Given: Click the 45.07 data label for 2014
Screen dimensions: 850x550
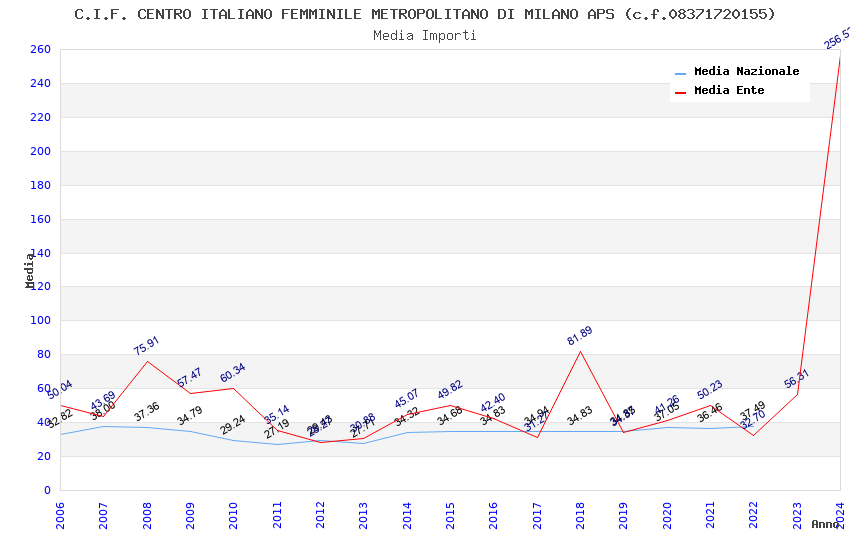Looking at the screenshot, I should 406,398.
